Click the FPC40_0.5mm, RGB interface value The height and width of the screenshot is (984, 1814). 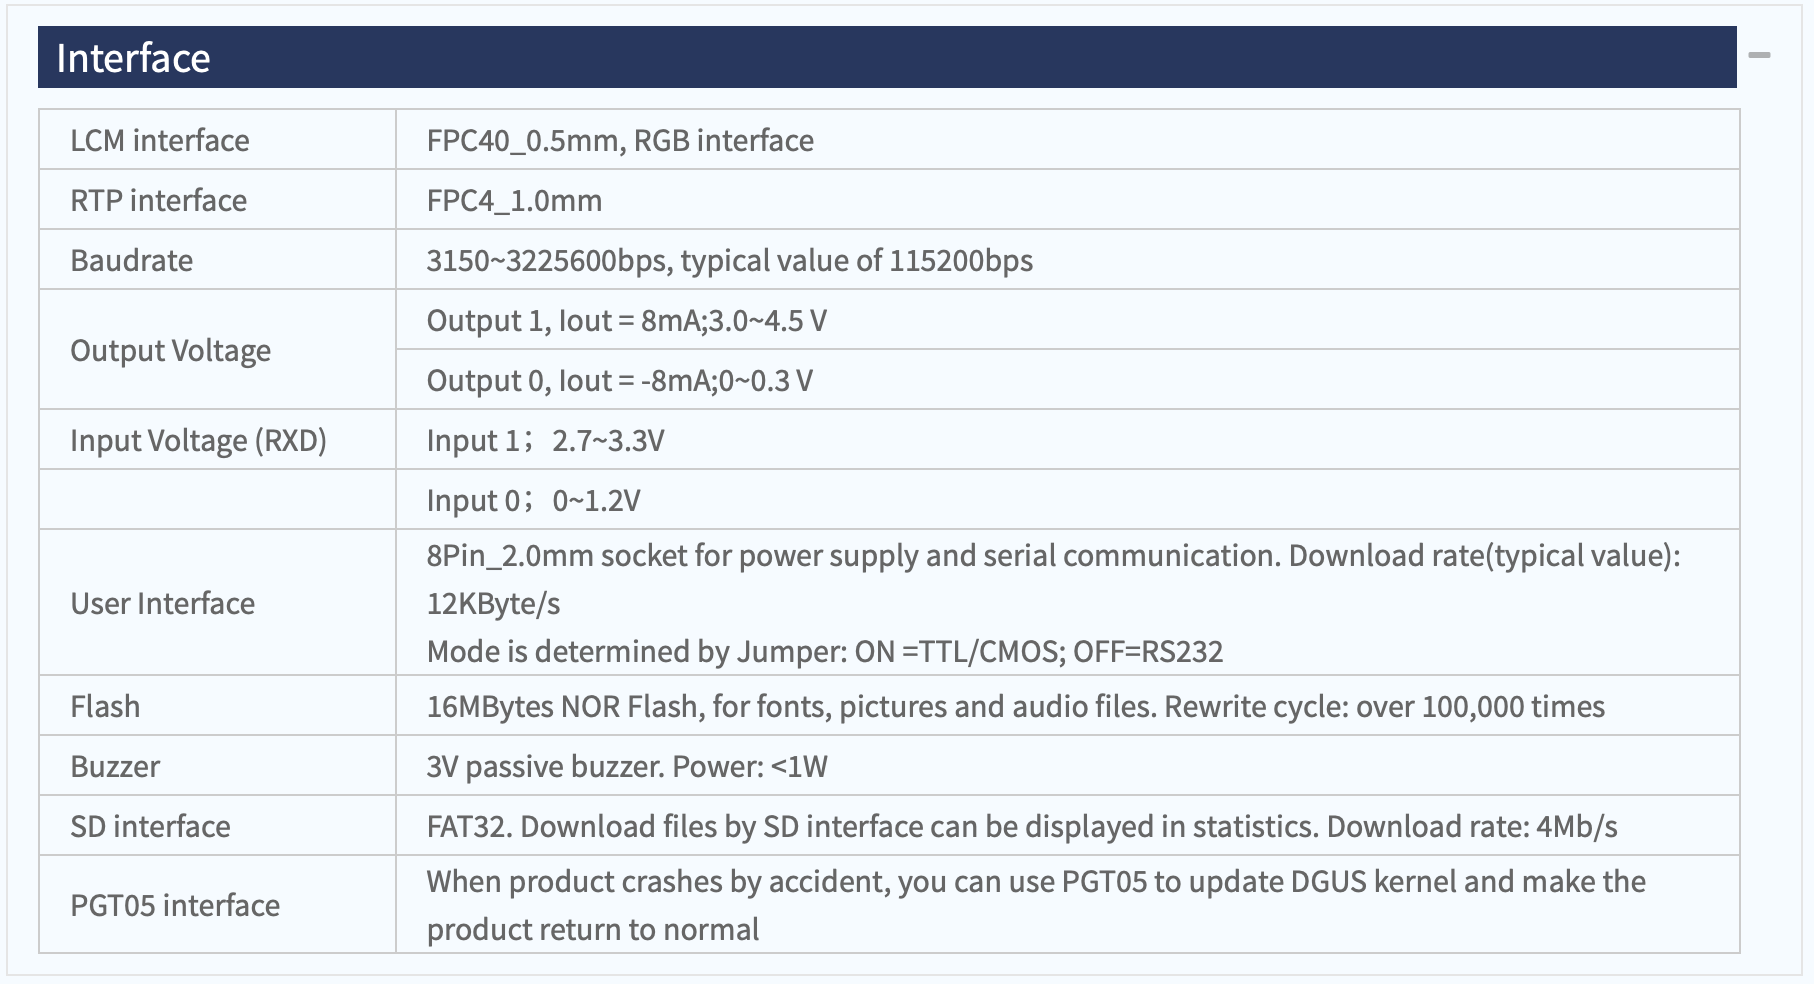coord(620,140)
